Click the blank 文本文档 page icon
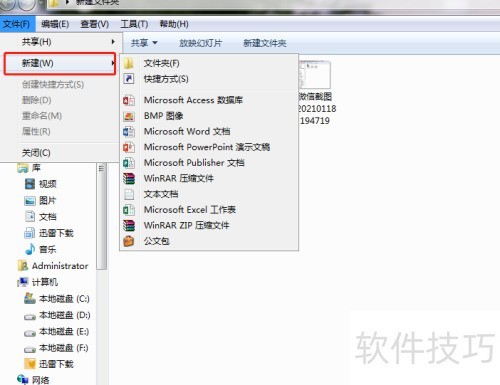Image resolution: width=500 pixels, height=385 pixels. [x=129, y=194]
